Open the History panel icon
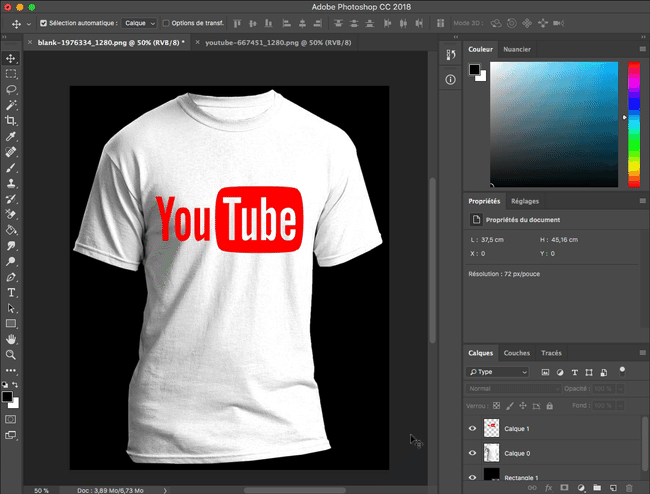Viewport: 650px width, 494px height. pyautogui.click(x=451, y=55)
